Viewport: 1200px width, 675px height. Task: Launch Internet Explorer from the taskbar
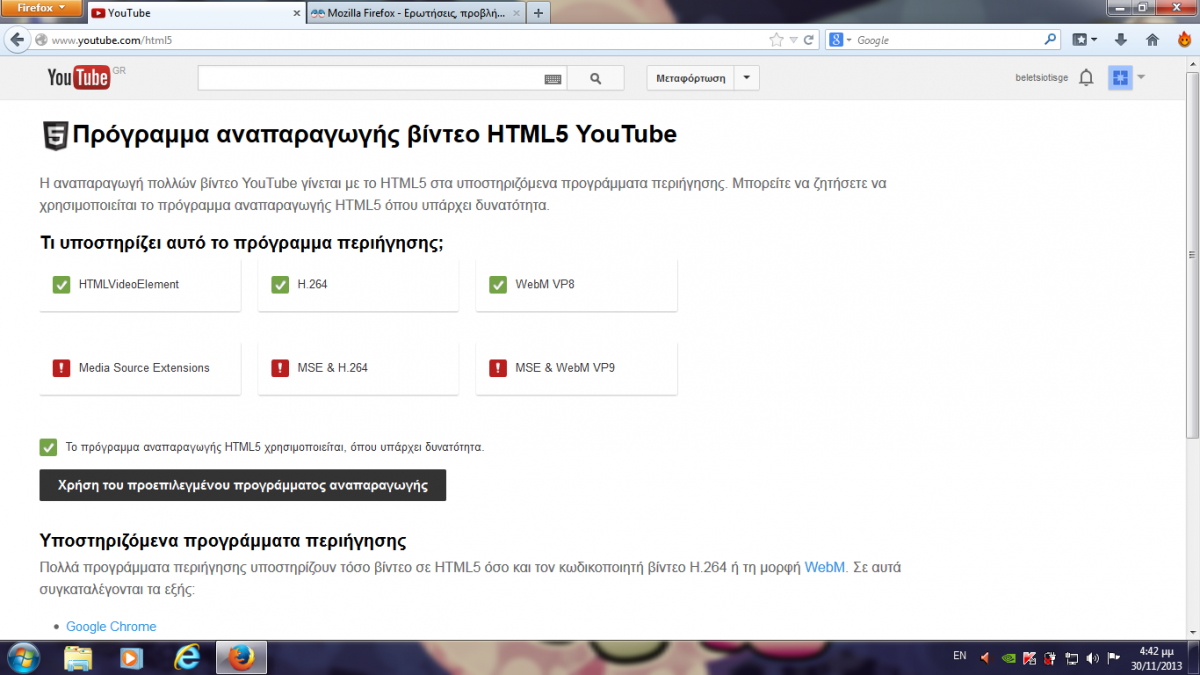point(186,657)
